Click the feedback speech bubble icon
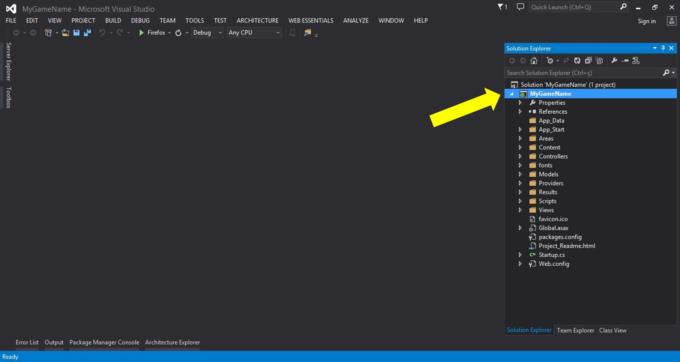The width and height of the screenshot is (680, 362). [520, 7]
